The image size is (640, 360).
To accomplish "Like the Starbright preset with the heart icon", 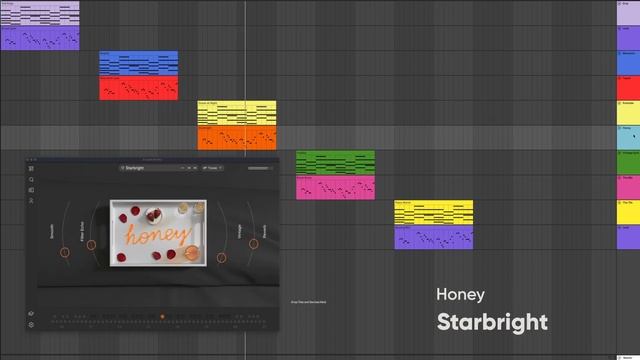I will 122,168.
